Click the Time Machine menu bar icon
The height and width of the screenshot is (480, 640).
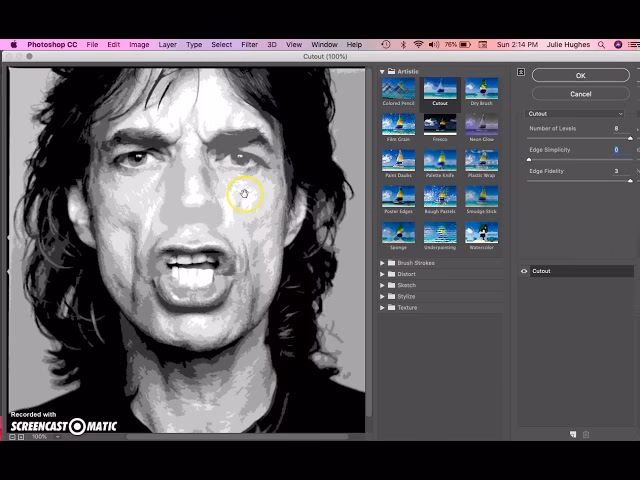[386, 44]
